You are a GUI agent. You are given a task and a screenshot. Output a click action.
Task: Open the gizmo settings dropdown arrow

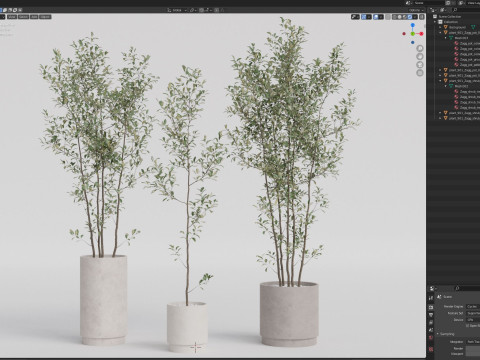[x=369, y=17]
